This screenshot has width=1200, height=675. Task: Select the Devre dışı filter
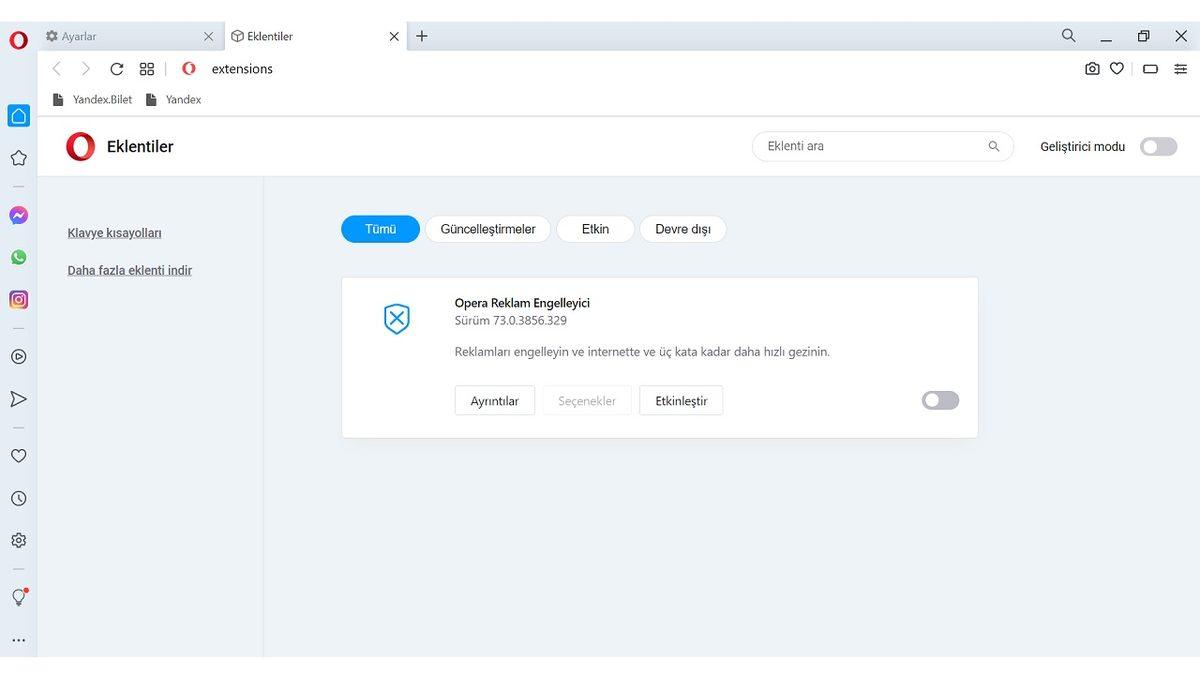pos(683,228)
